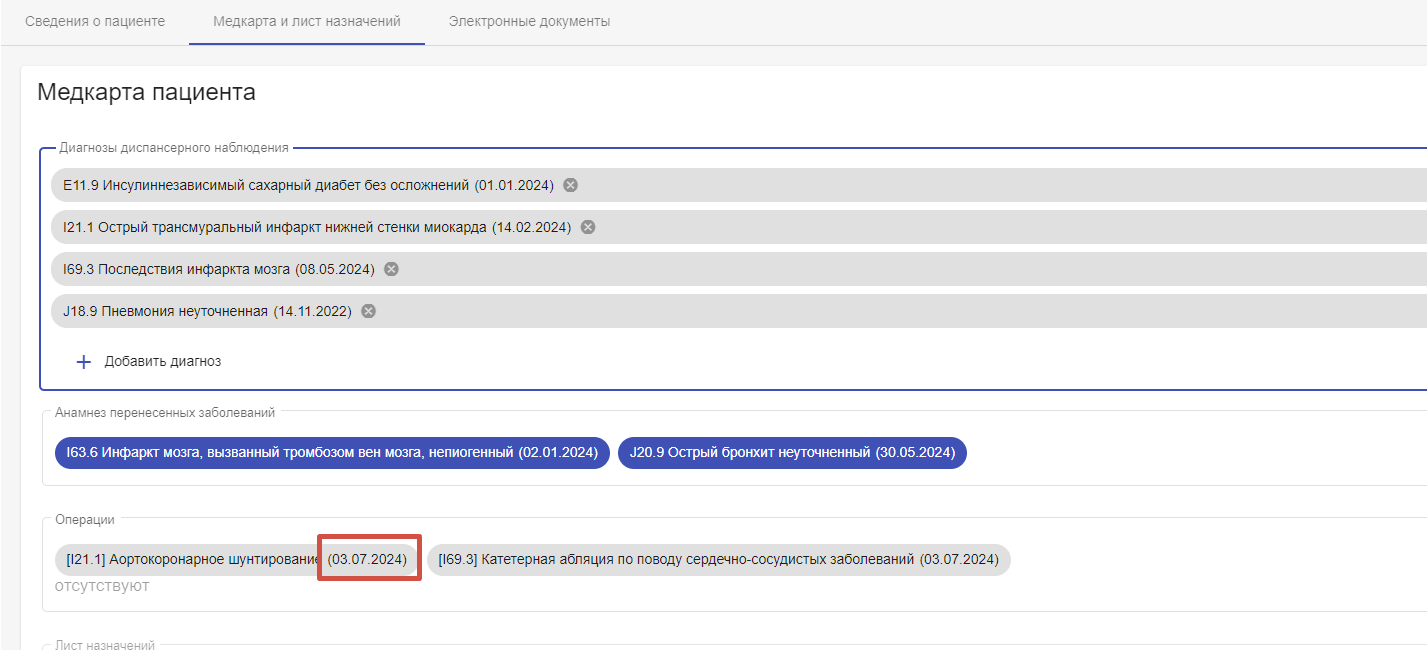Click the отсутствуют text under operations

pyautogui.click(x=102, y=586)
